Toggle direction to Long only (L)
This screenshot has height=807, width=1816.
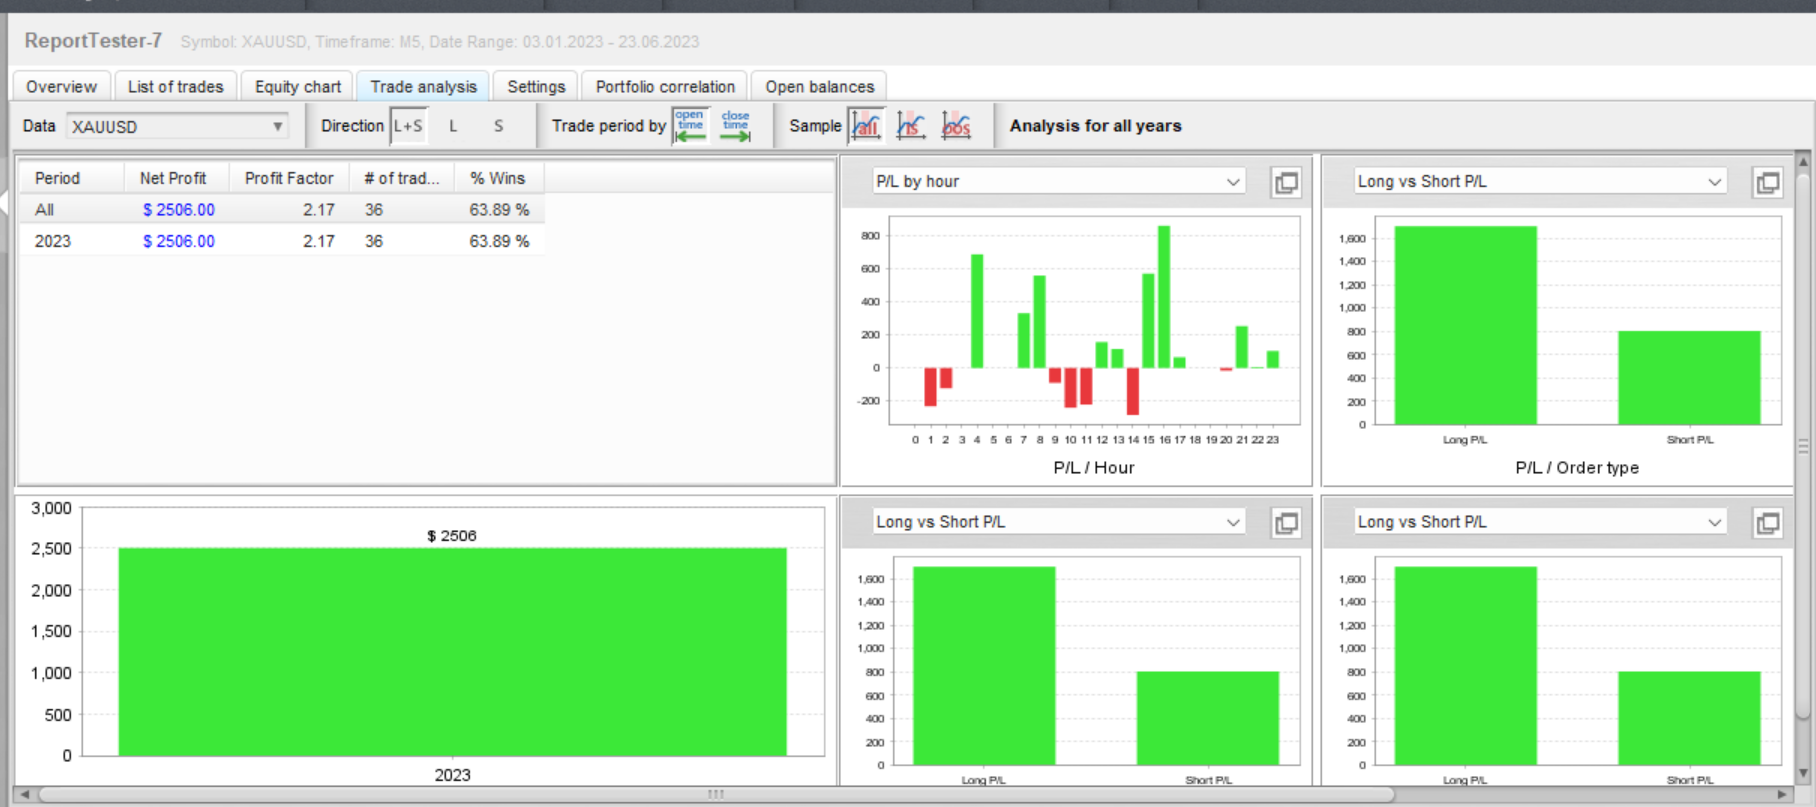(x=453, y=126)
